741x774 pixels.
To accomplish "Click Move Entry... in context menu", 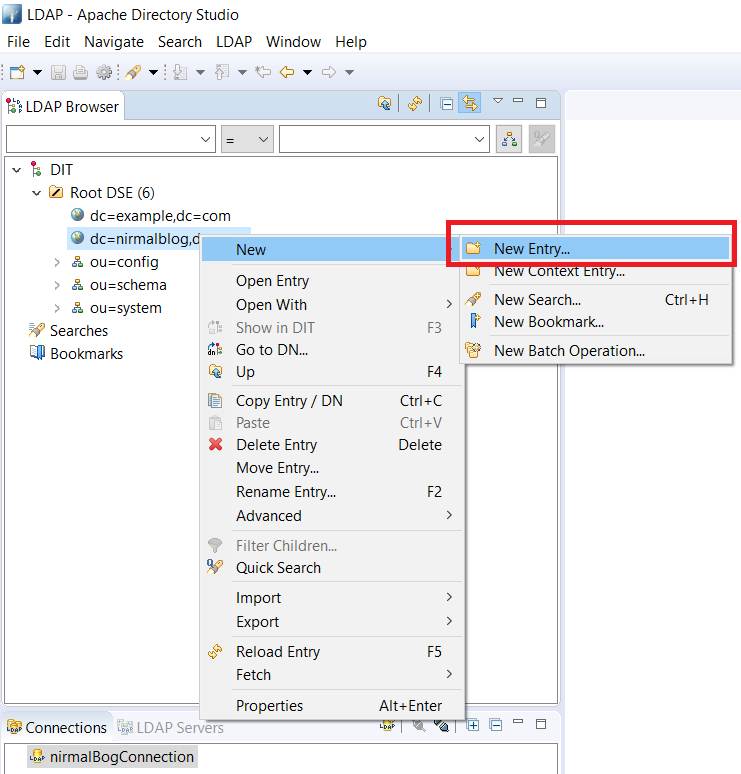I will pyautogui.click(x=332, y=467).
